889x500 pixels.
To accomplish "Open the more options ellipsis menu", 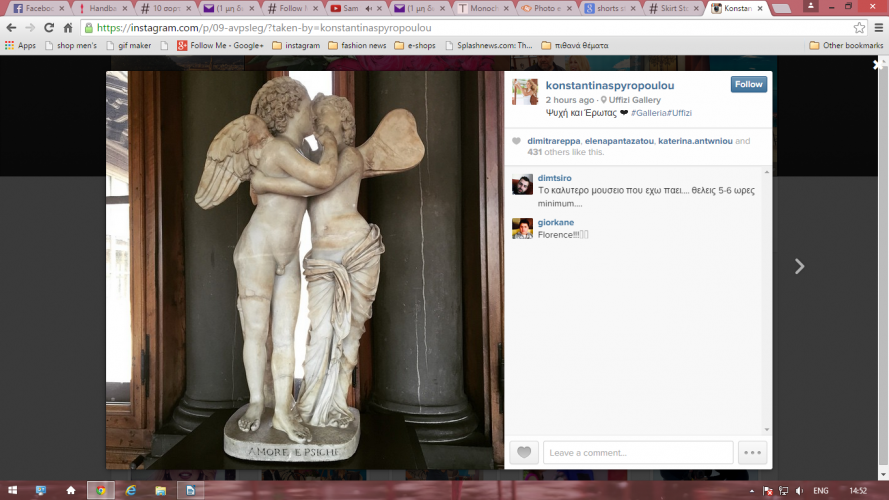I will pos(752,452).
